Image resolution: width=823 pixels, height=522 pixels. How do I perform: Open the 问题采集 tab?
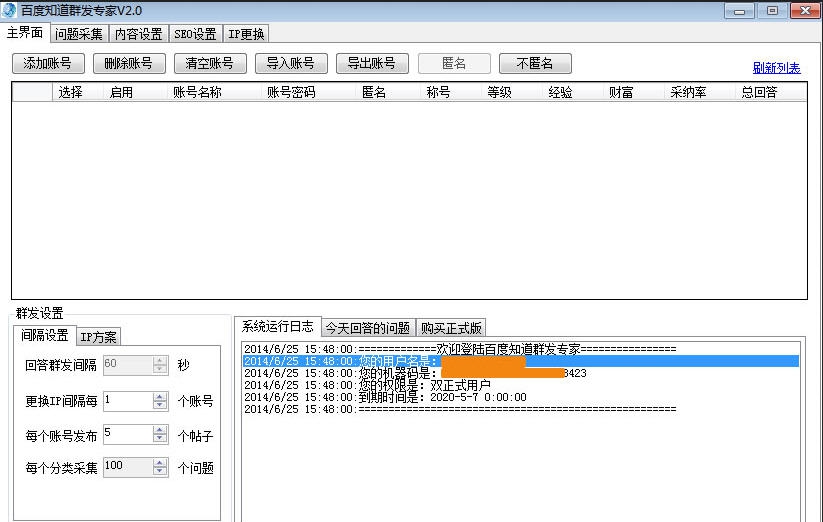(x=79, y=34)
